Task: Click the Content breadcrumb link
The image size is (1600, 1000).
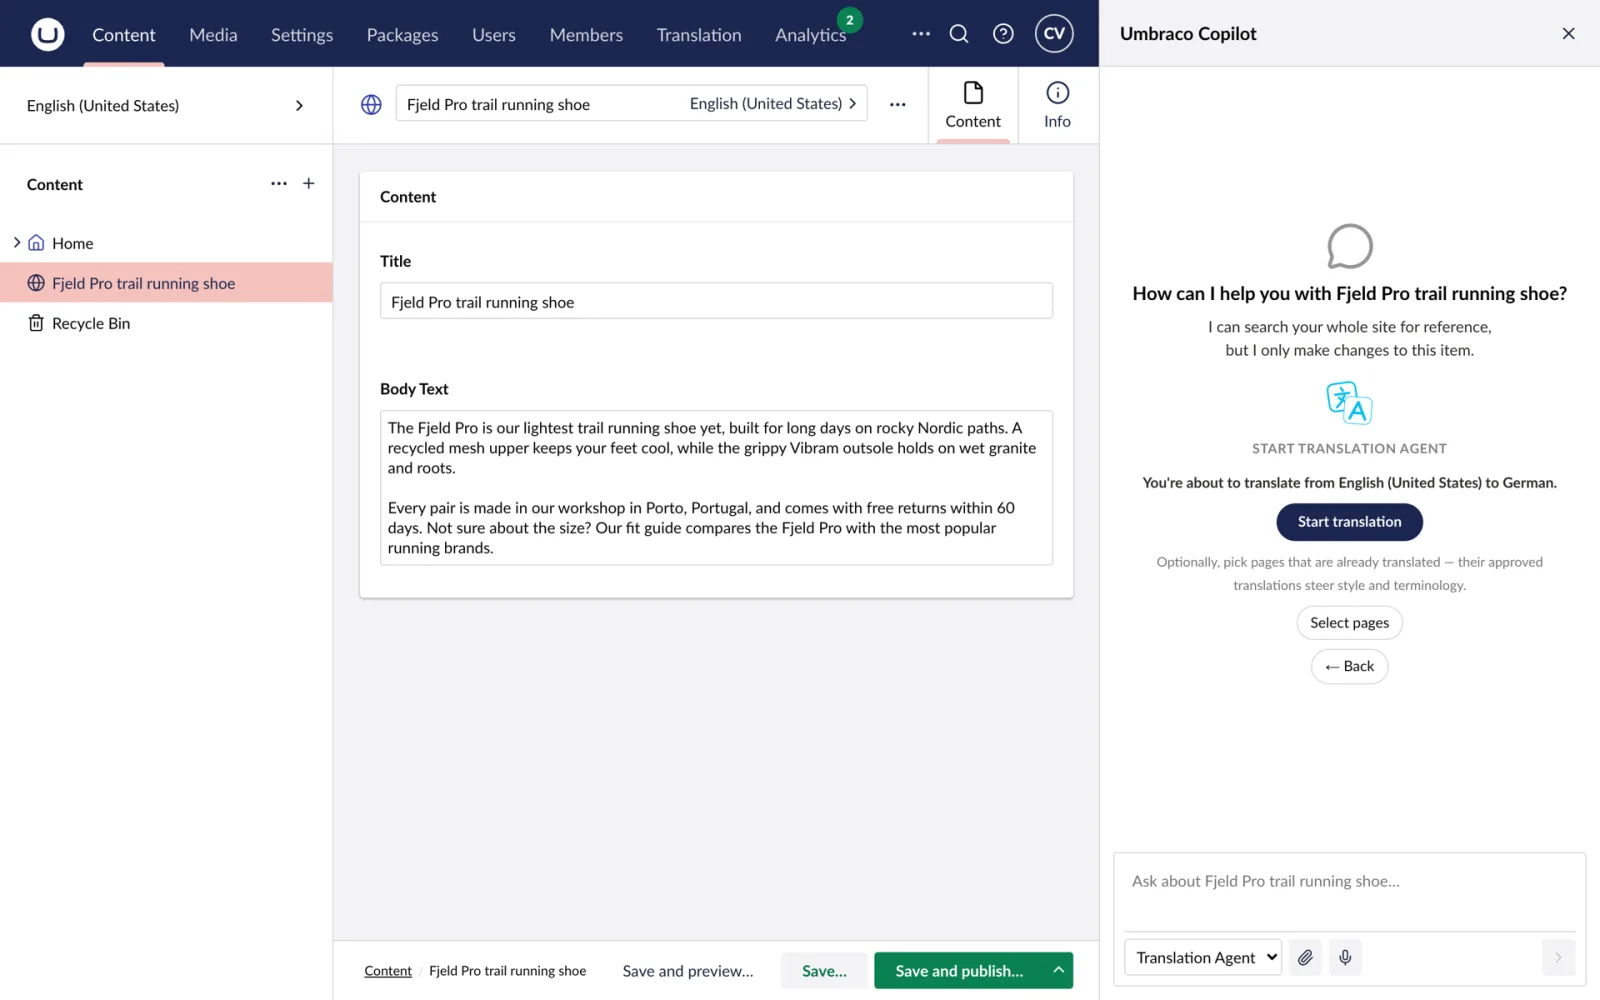Action: point(388,971)
